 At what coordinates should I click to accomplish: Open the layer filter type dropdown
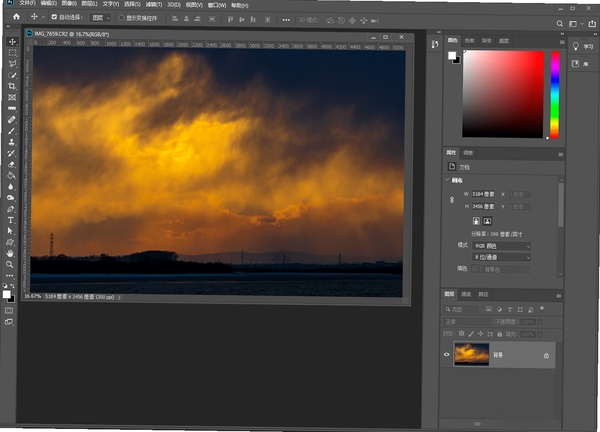(461, 309)
